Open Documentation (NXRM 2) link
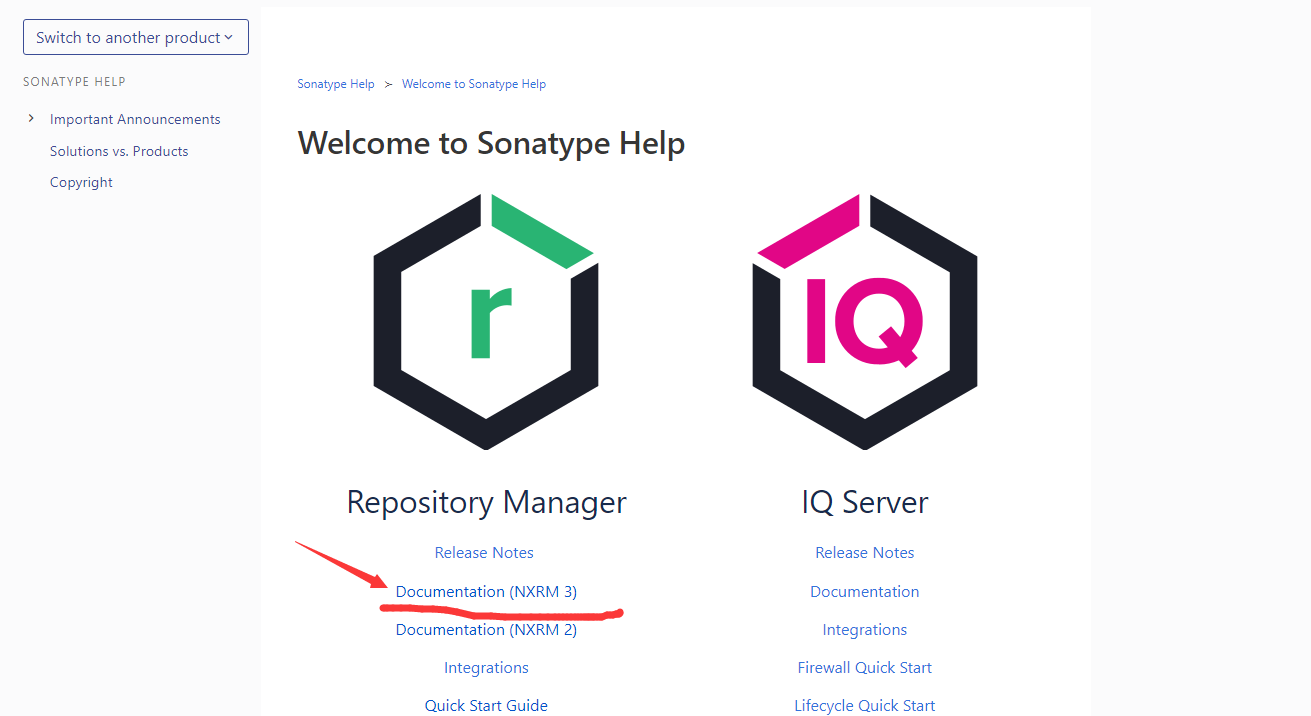The image size is (1311, 716). [x=486, y=629]
